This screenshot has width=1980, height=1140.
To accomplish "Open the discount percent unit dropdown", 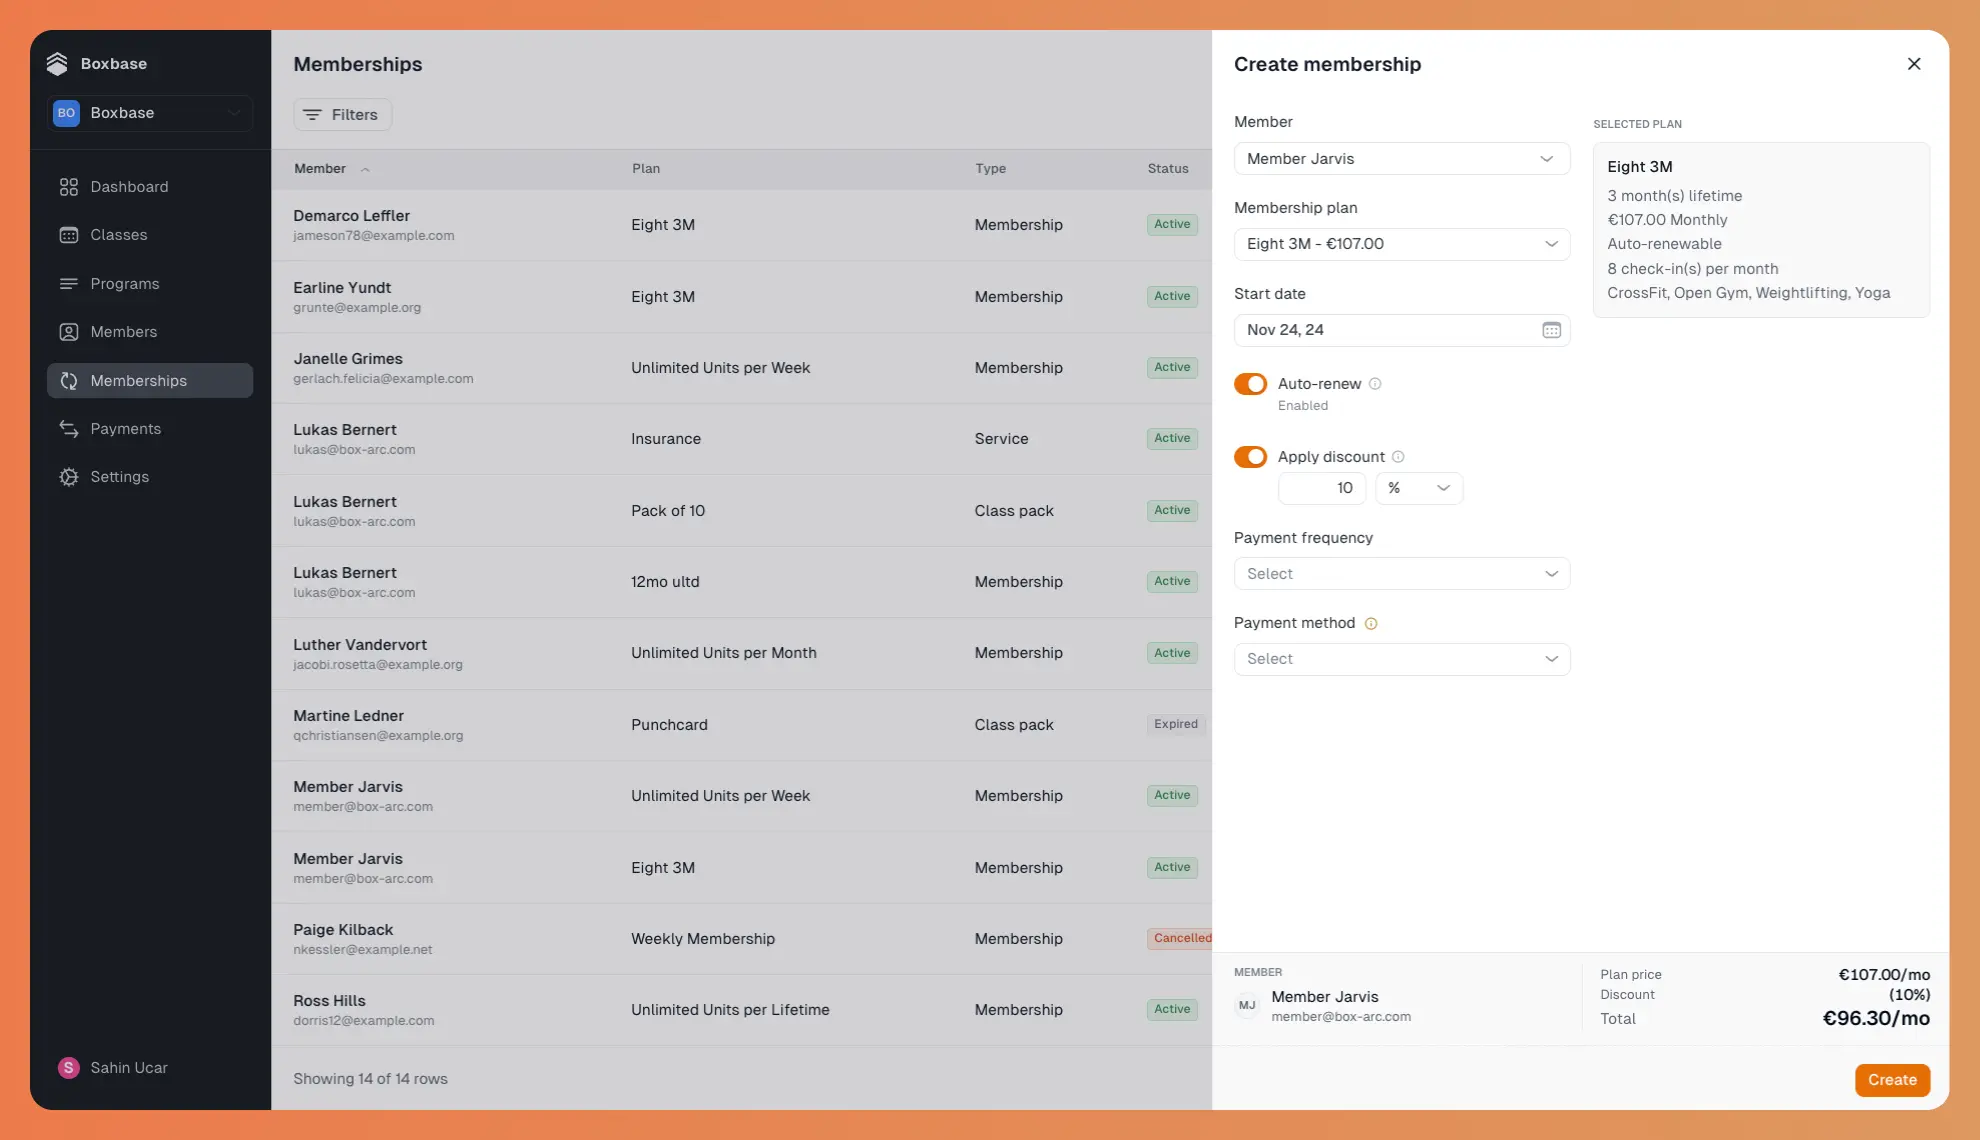I will click(x=1418, y=488).
